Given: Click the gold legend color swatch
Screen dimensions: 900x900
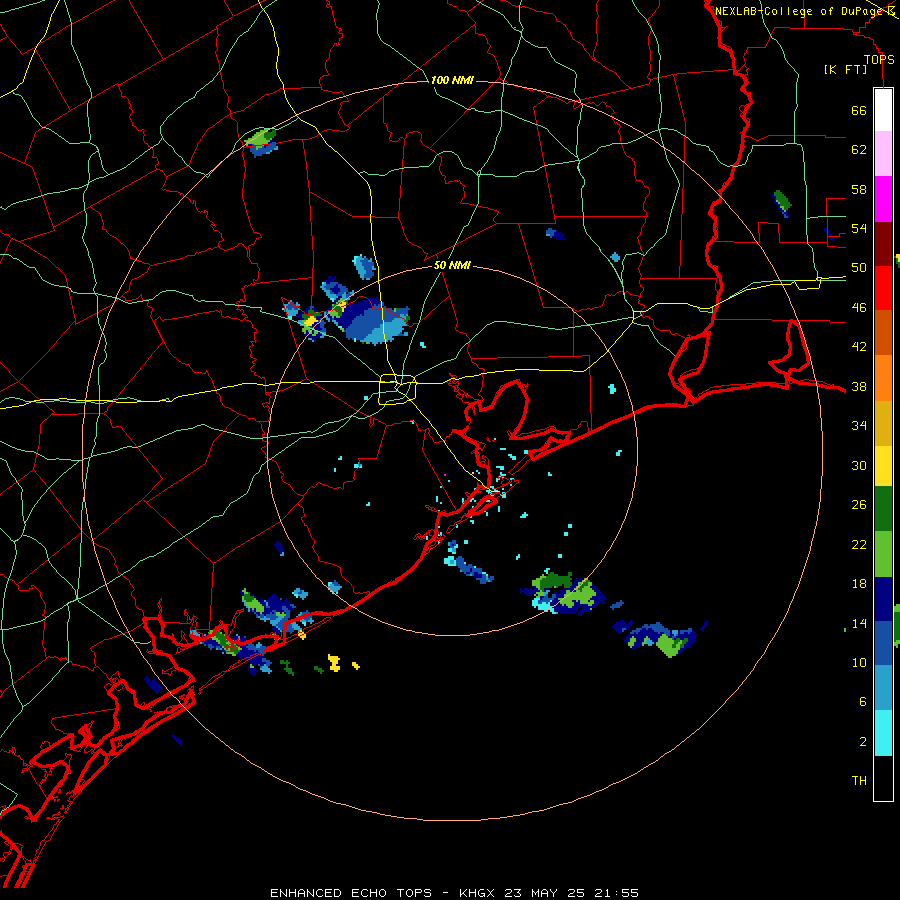Looking at the screenshot, I should tap(883, 423).
